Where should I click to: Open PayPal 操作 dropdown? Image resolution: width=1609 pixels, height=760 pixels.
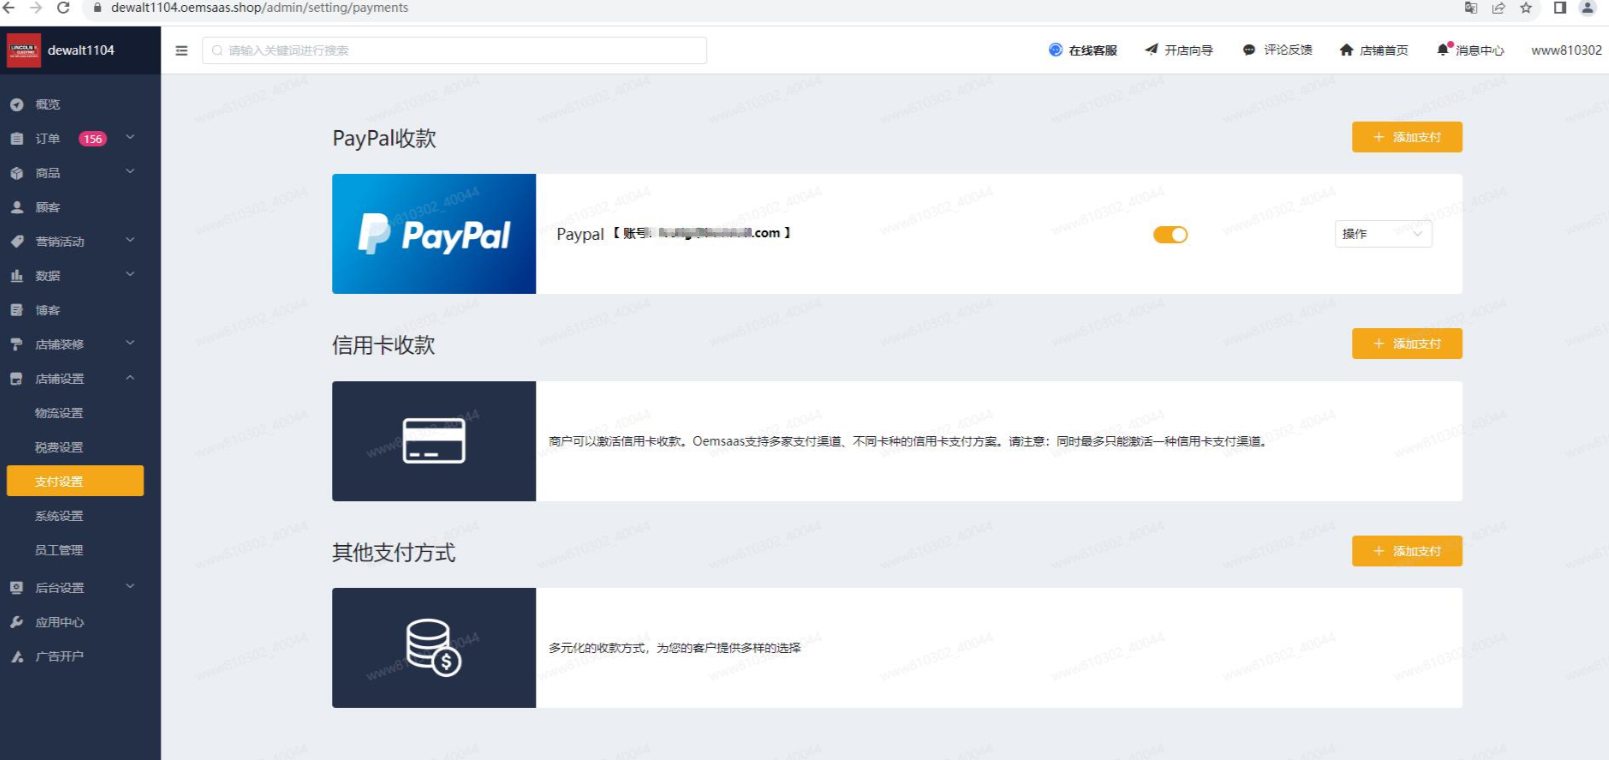point(1383,234)
